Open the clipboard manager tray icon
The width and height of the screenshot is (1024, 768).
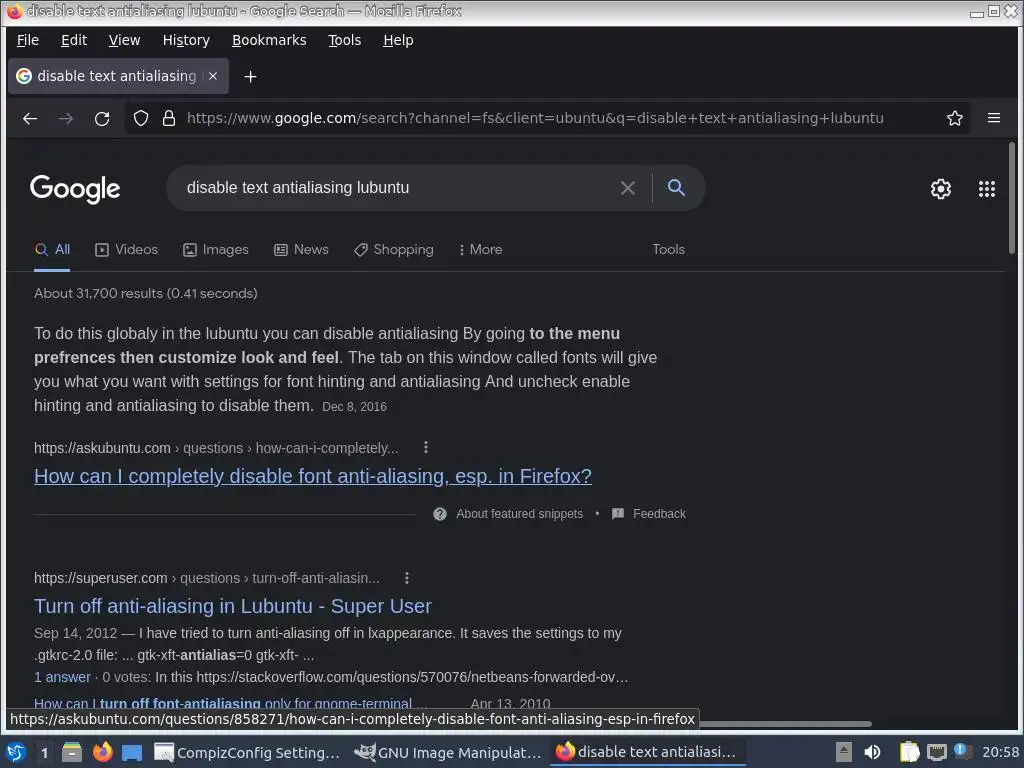coord(909,752)
